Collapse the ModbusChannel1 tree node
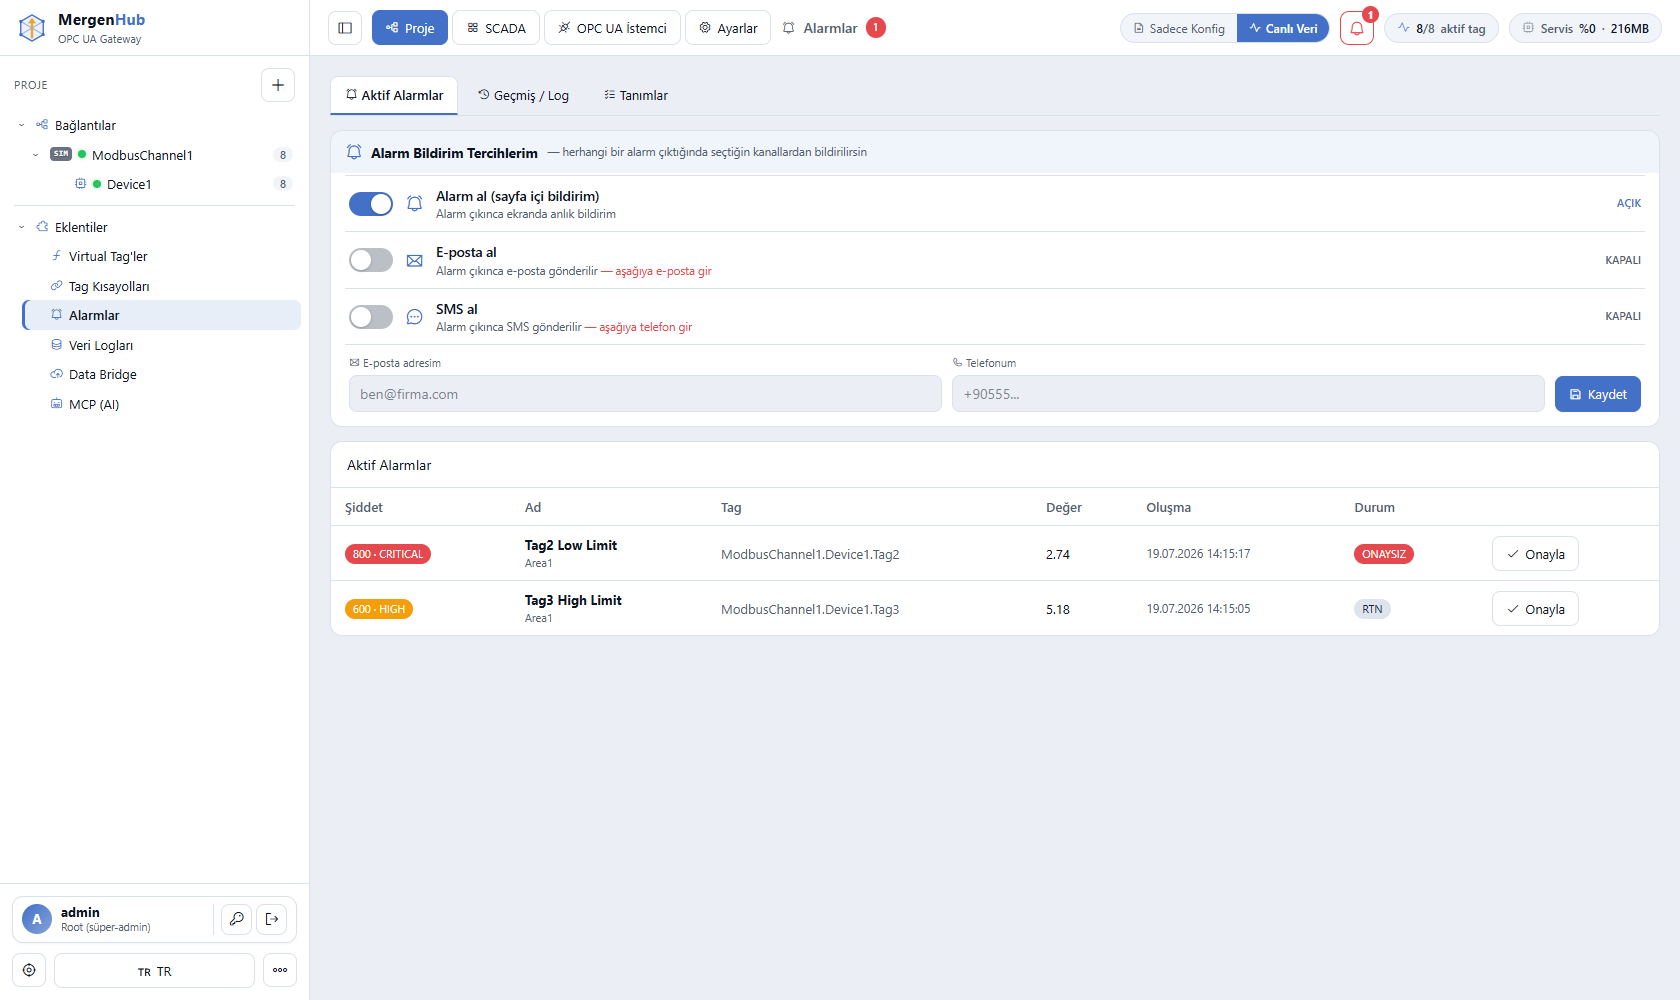Viewport: 1680px width, 1000px height. 35,155
